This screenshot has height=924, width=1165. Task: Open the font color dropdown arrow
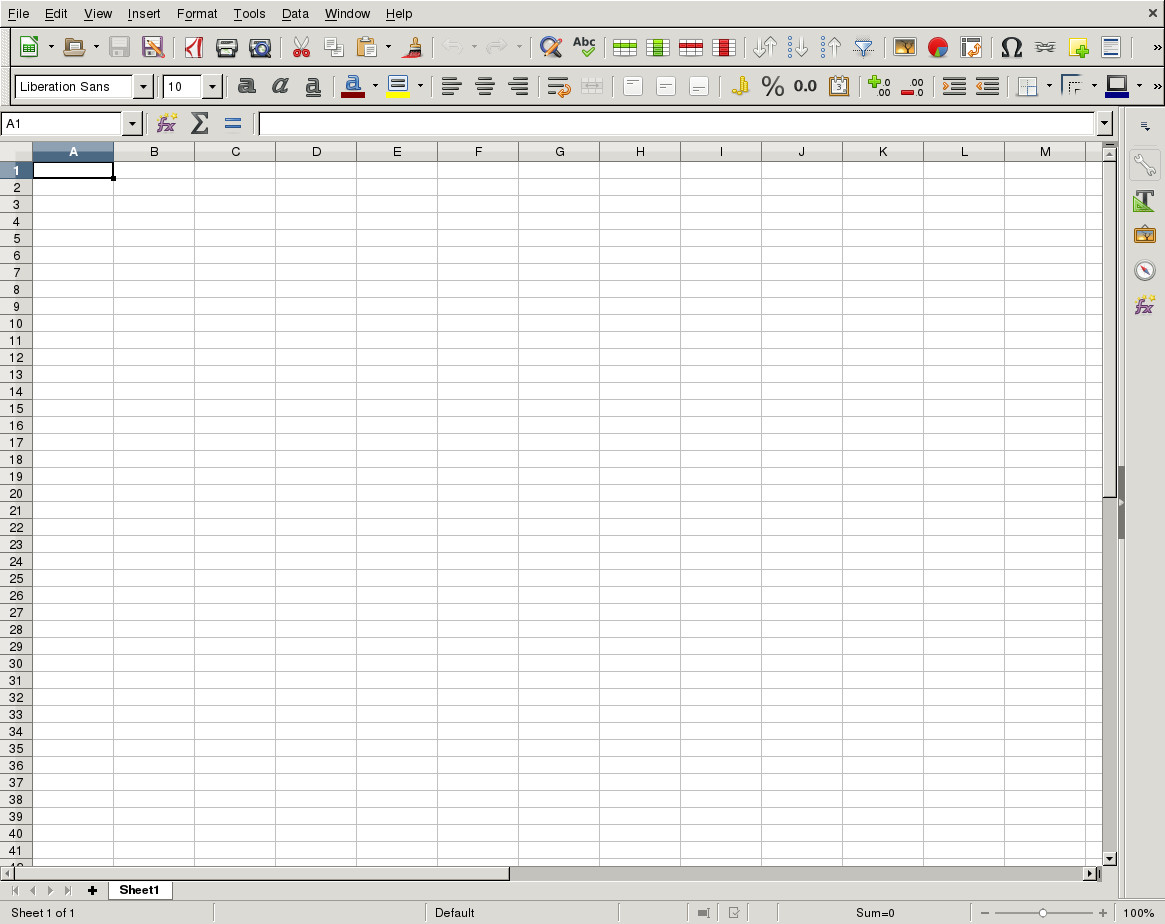(x=375, y=86)
